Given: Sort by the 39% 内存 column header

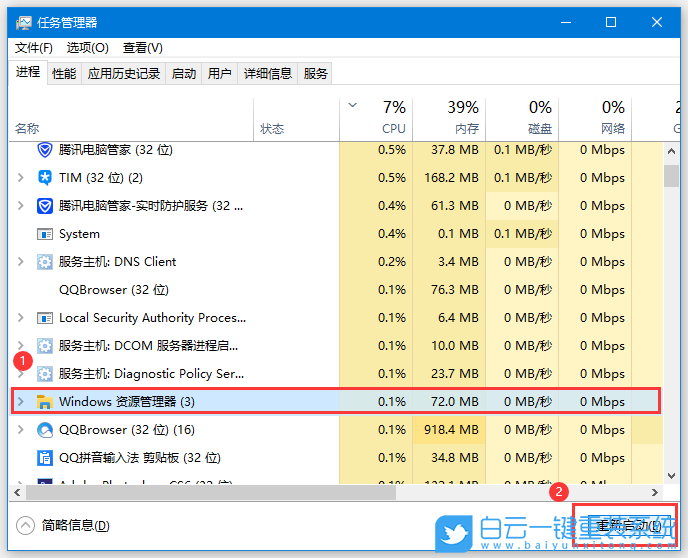Looking at the screenshot, I should [449, 119].
